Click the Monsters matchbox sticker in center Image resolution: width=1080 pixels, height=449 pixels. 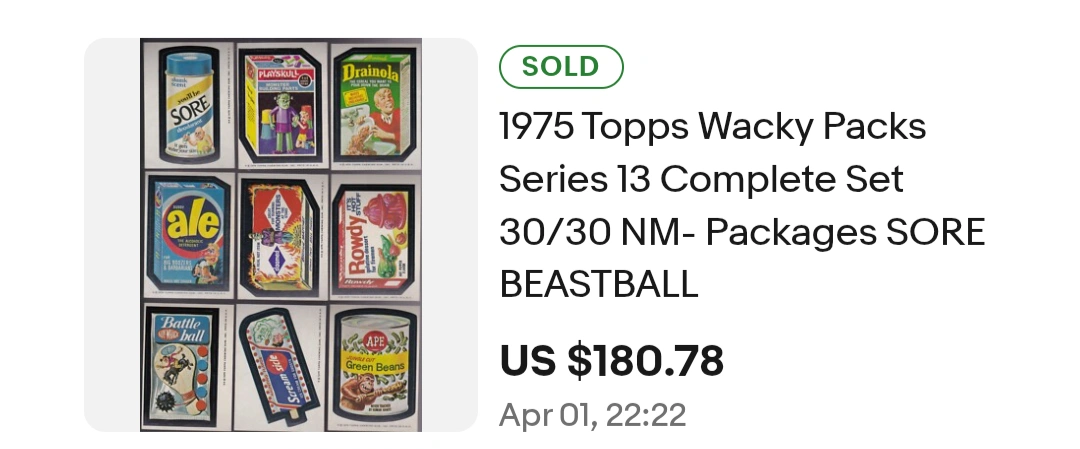[281, 237]
